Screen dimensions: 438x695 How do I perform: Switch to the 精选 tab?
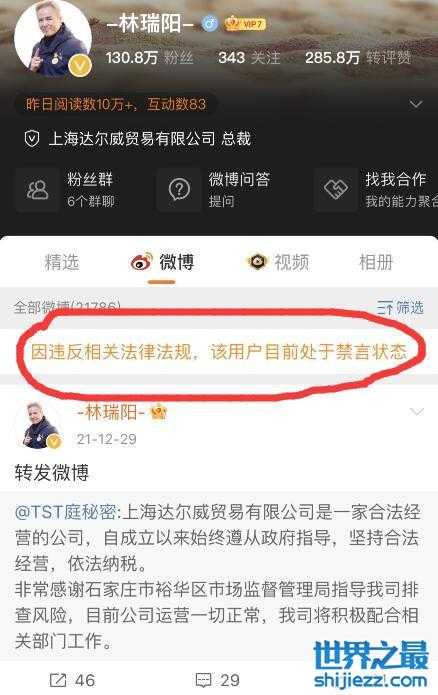62,262
